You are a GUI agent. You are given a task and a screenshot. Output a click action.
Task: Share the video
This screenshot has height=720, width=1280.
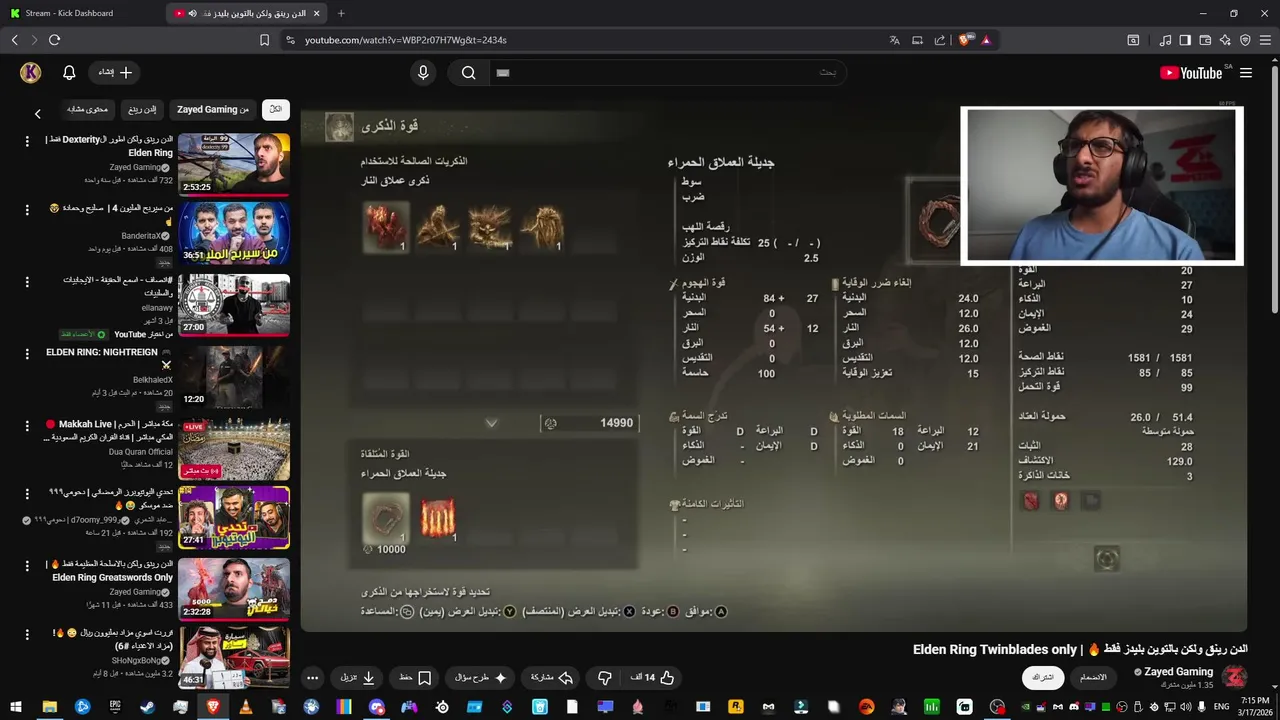551,678
